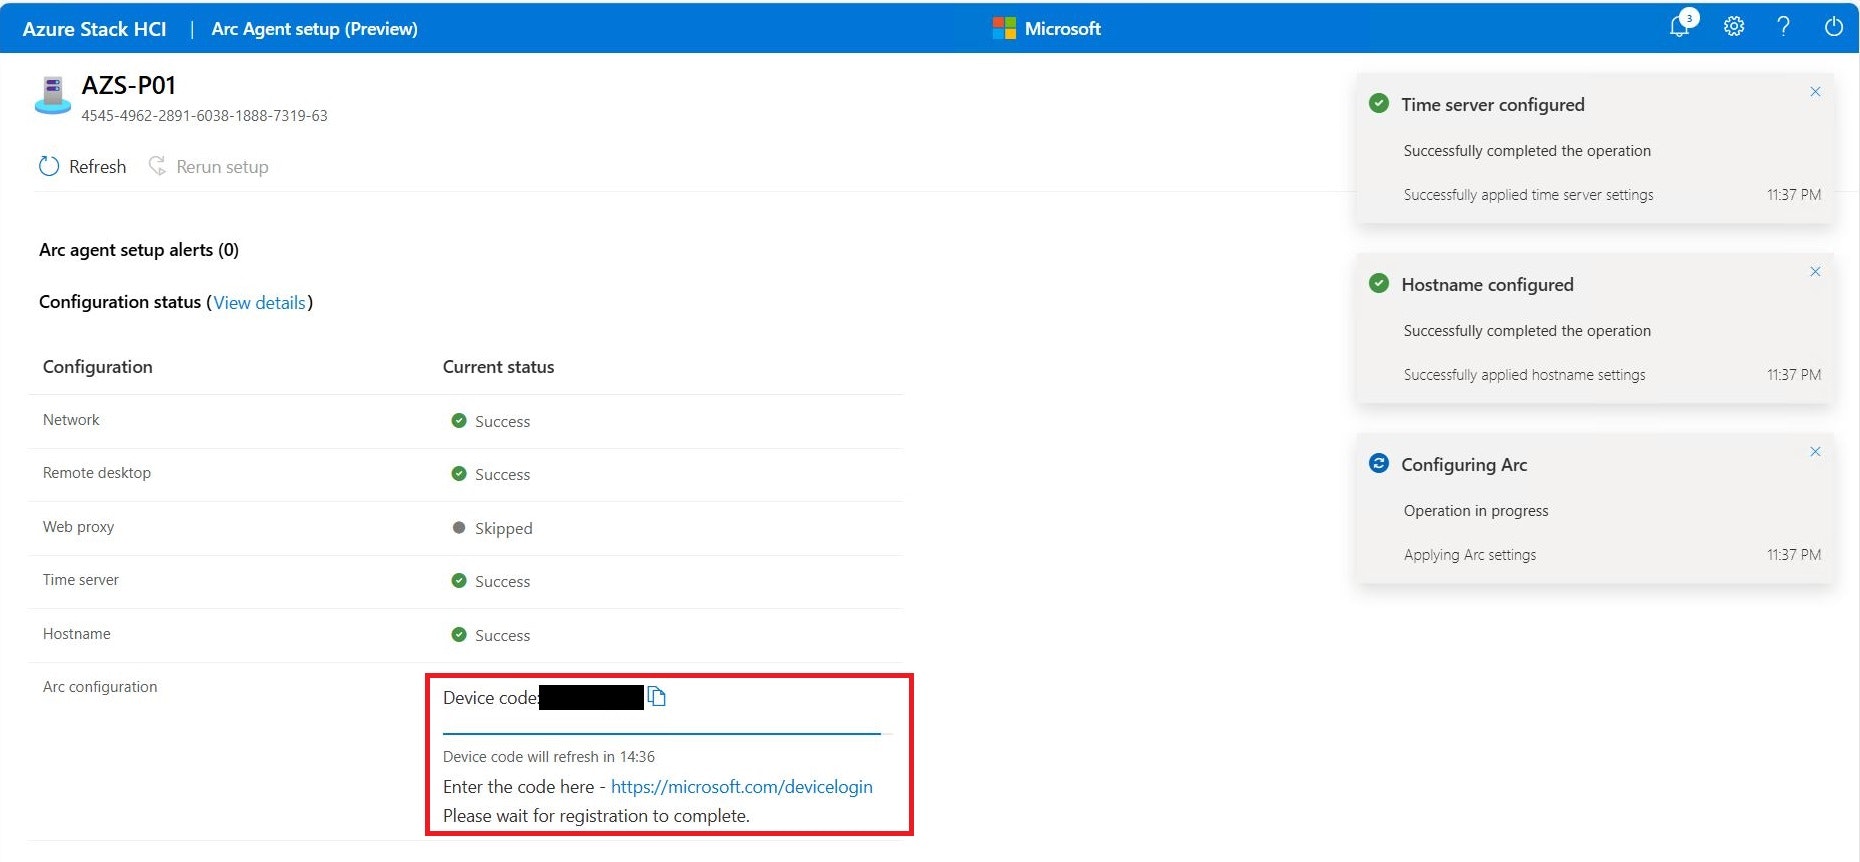Viewport: 1860px width, 862px height.
Task: Open the microsoft.com/devicelogin link
Action: pos(741,787)
